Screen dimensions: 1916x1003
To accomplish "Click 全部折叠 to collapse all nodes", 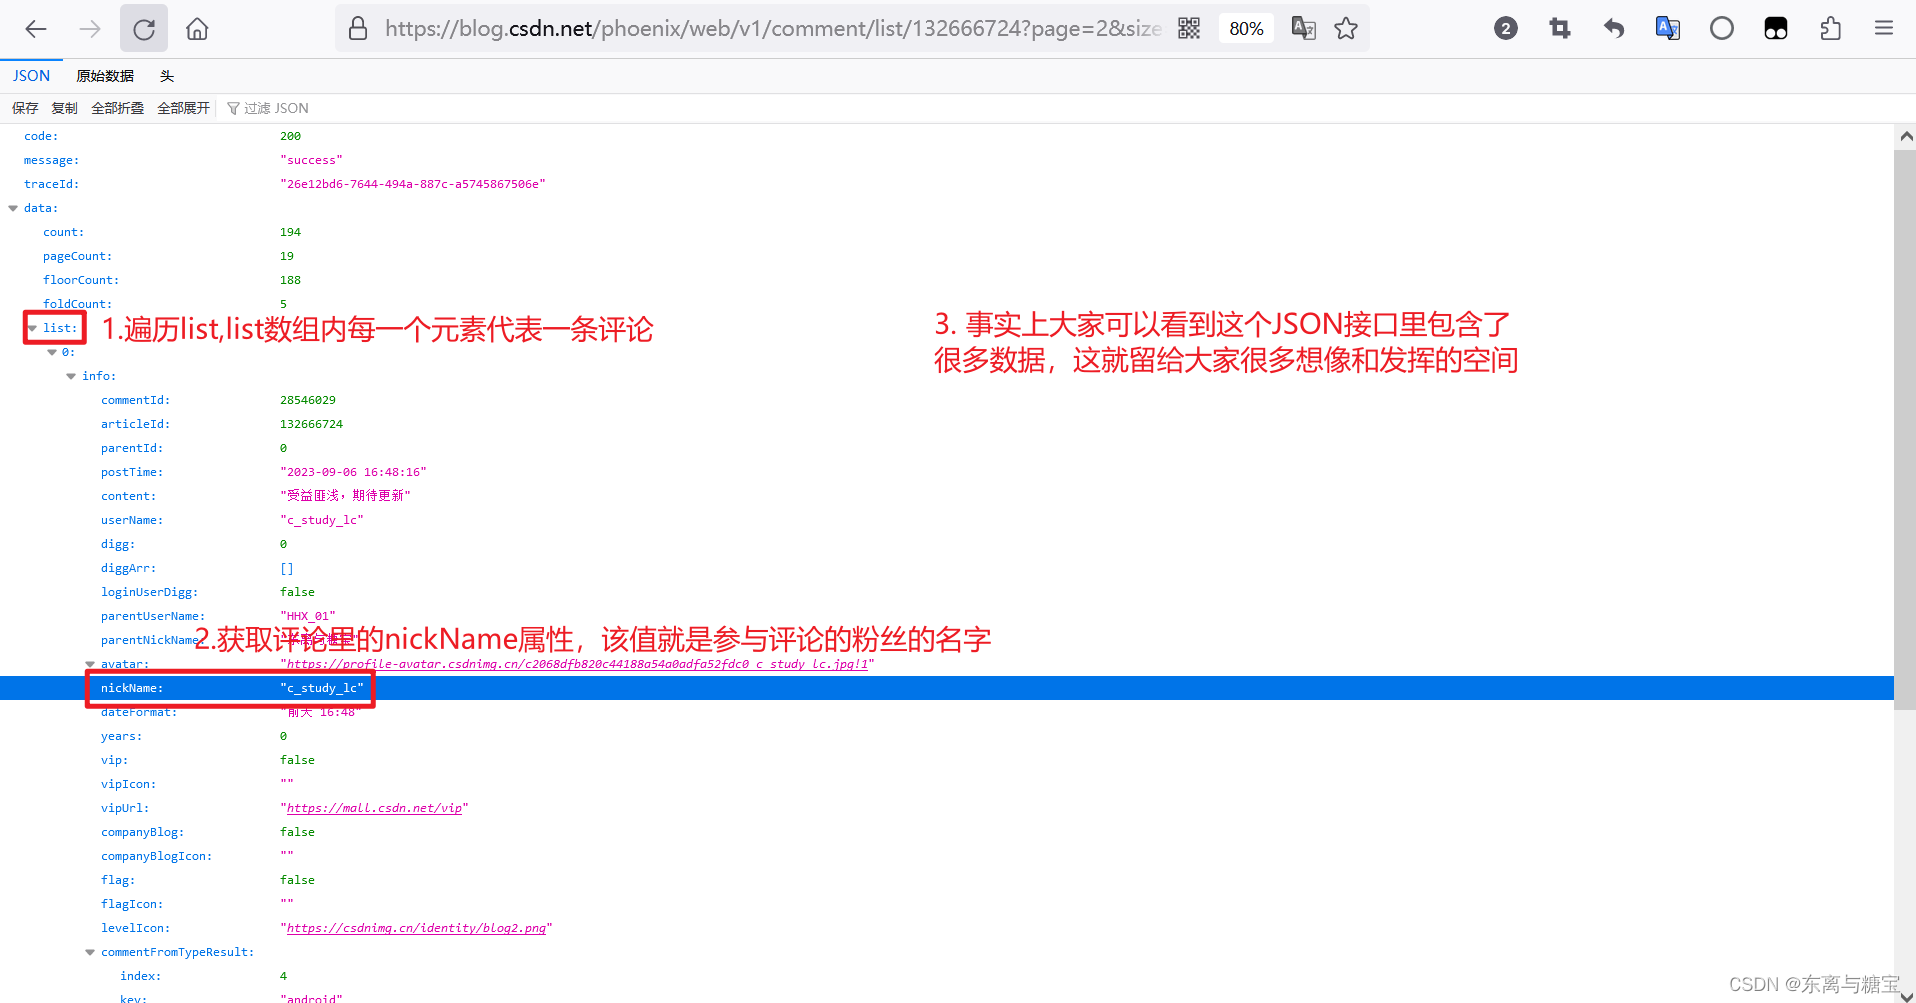I will pos(117,108).
